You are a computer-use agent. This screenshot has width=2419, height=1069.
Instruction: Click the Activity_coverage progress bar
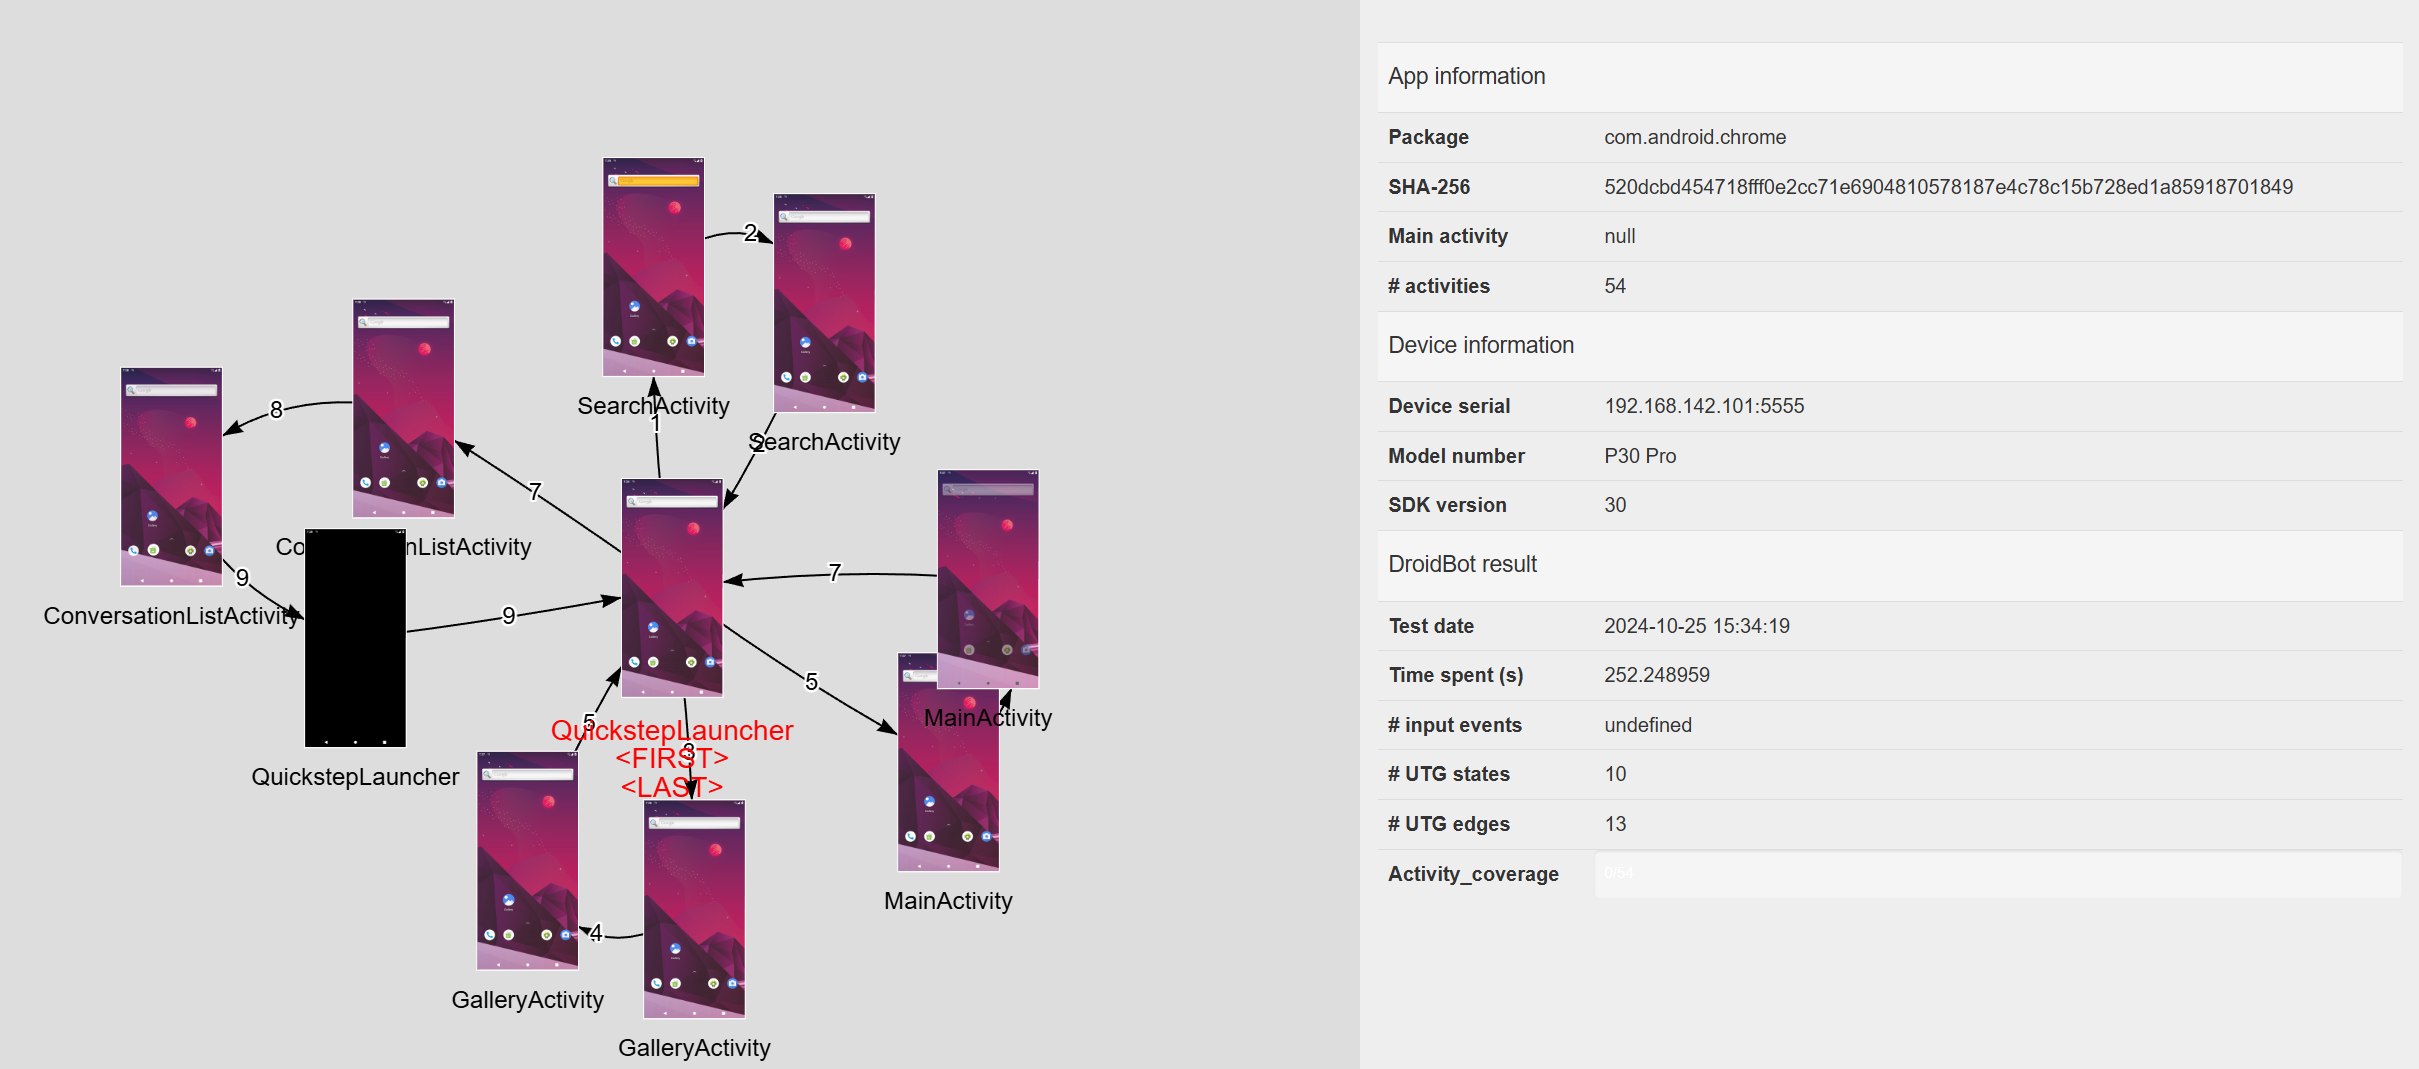point(1997,874)
